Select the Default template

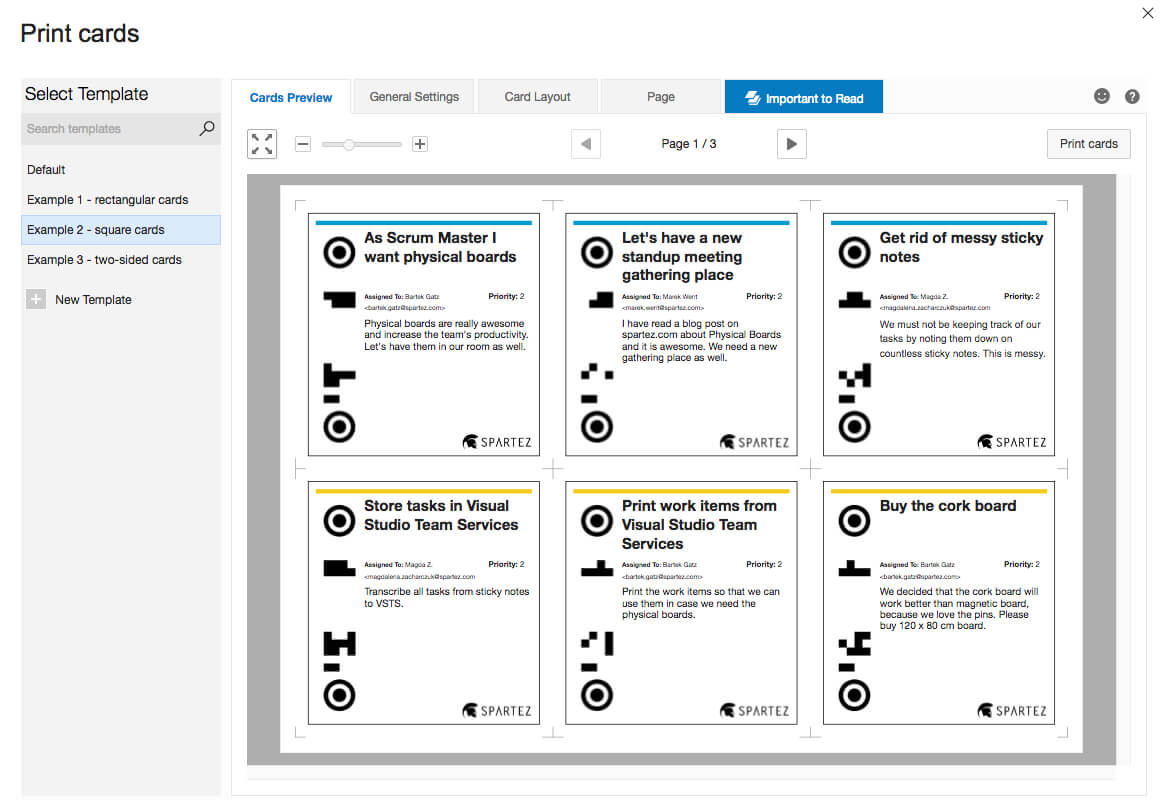[47, 170]
